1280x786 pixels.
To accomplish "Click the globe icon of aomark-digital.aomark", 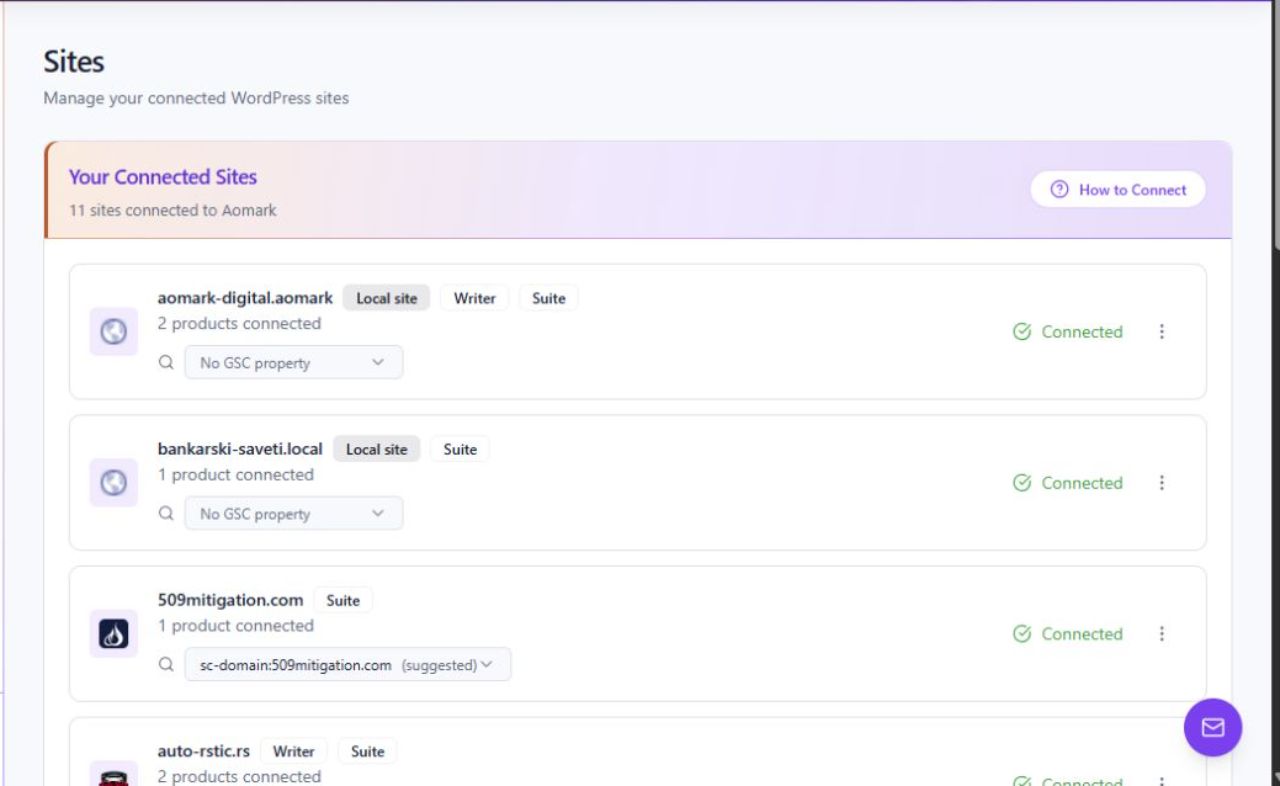I will [114, 331].
